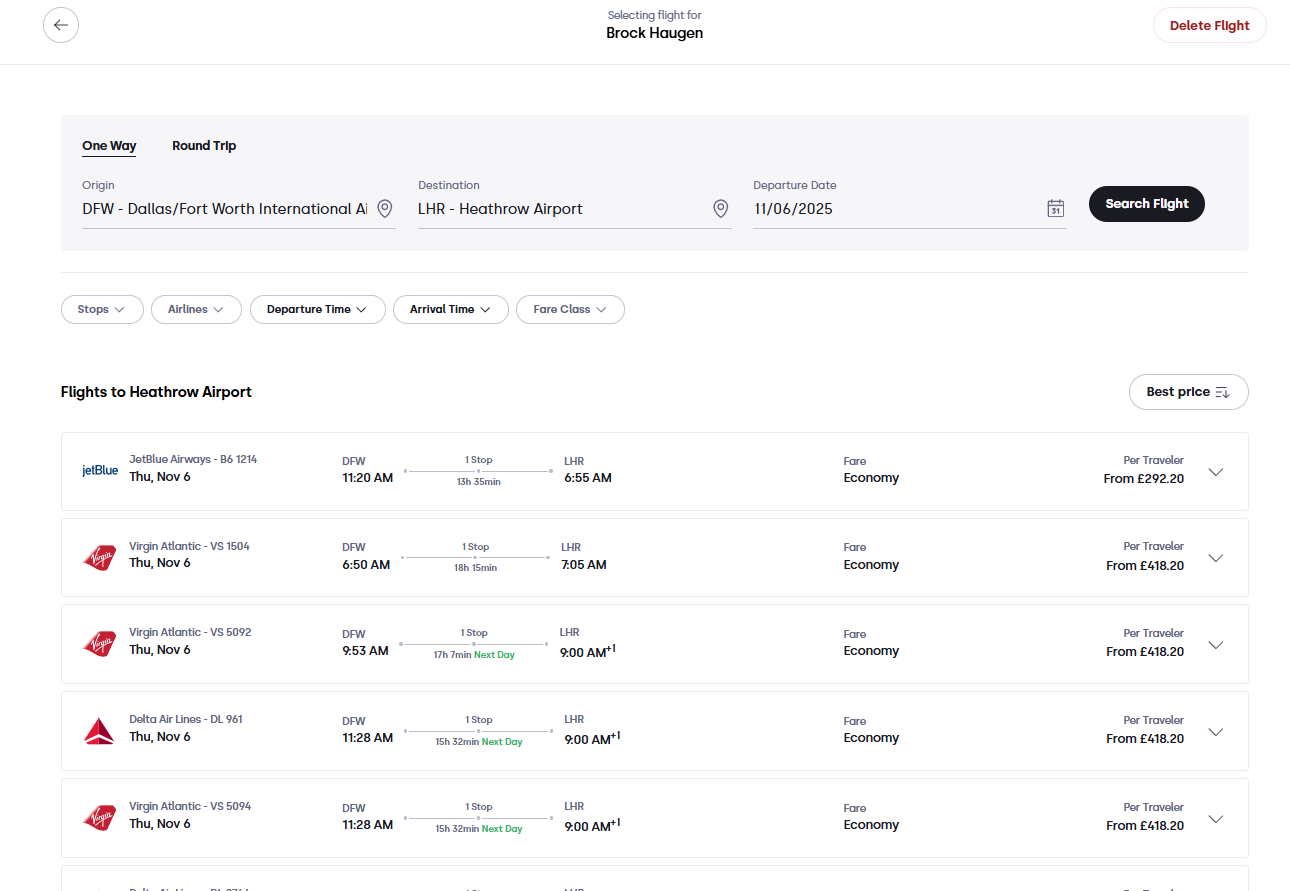This screenshot has width=1290, height=891.
Task: Open the Airlines filter dropdown
Action: coord(196,310)
